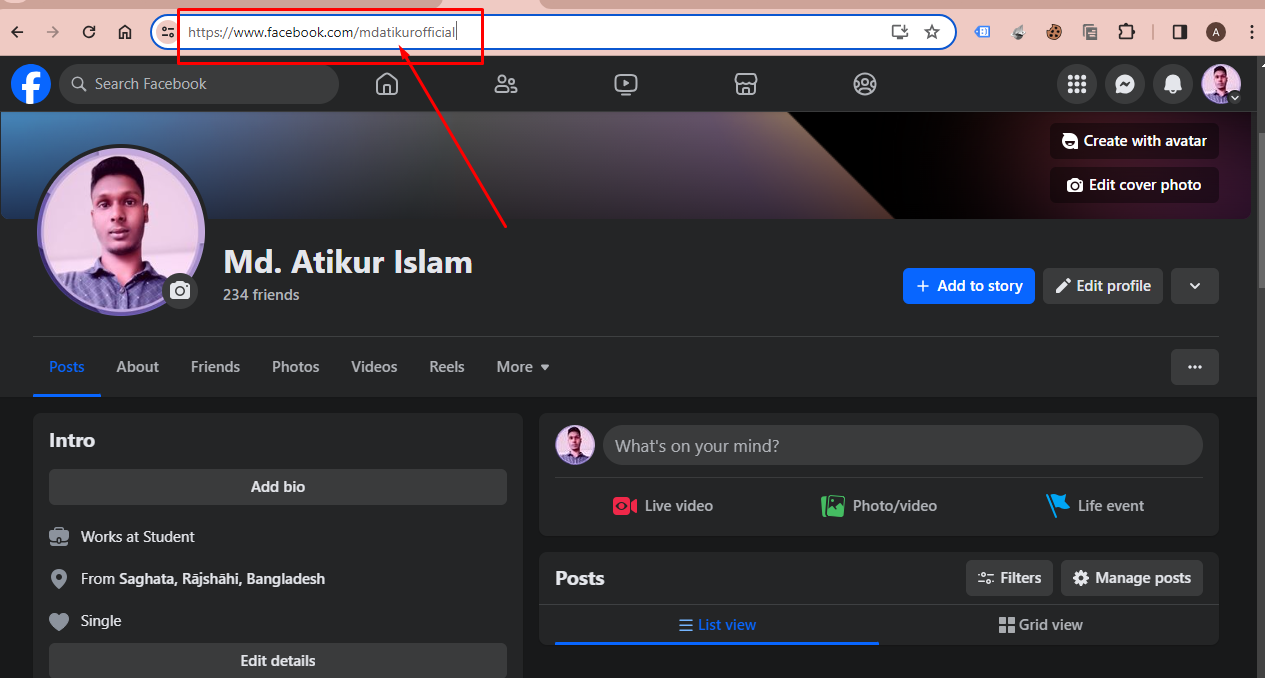Expand the chevron next to Edit profile
The width and height of the screenshot is (1265, 678).
1195,286
